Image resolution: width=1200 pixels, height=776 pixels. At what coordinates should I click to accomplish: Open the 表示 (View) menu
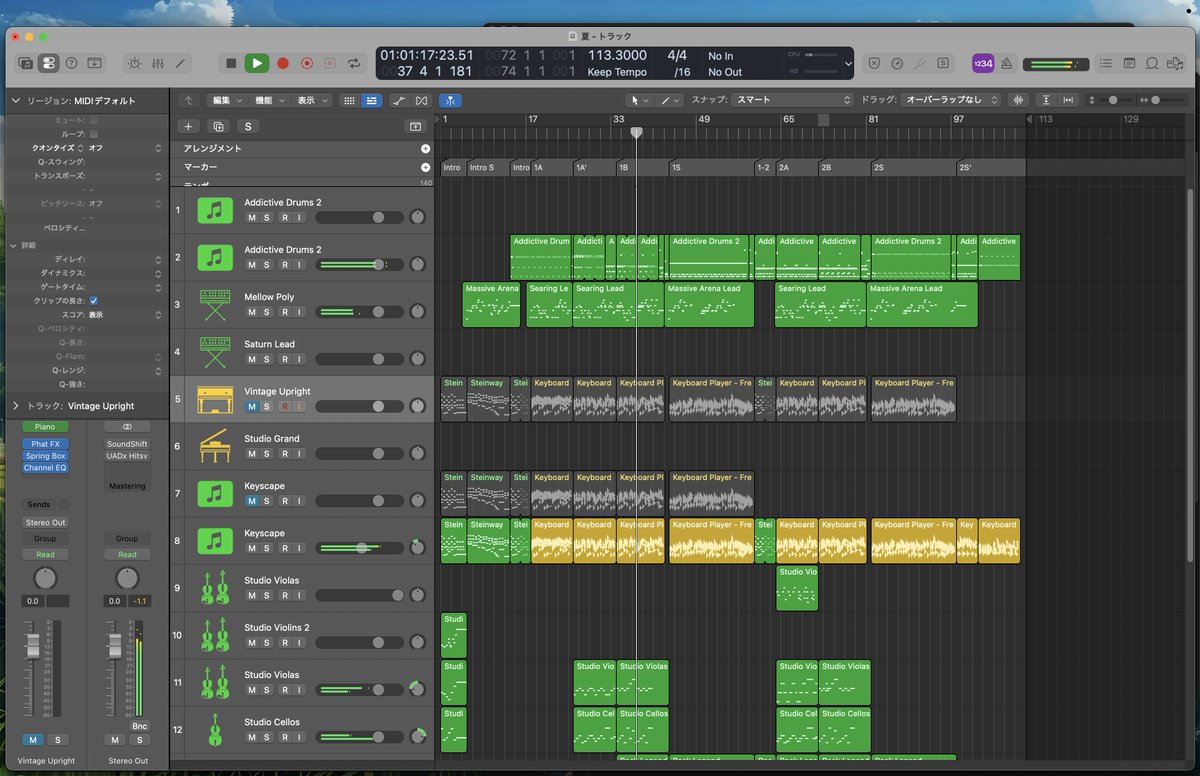pos(311,100)
